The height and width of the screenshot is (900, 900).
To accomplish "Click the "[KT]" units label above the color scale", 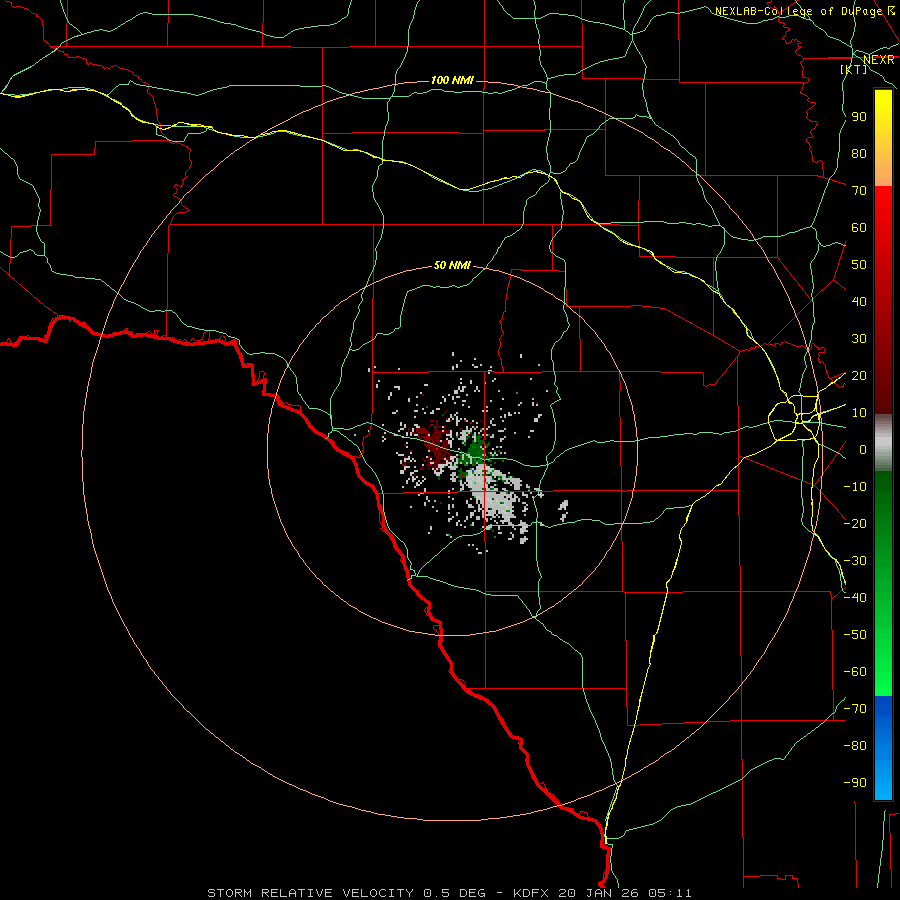I will (854, 69).
